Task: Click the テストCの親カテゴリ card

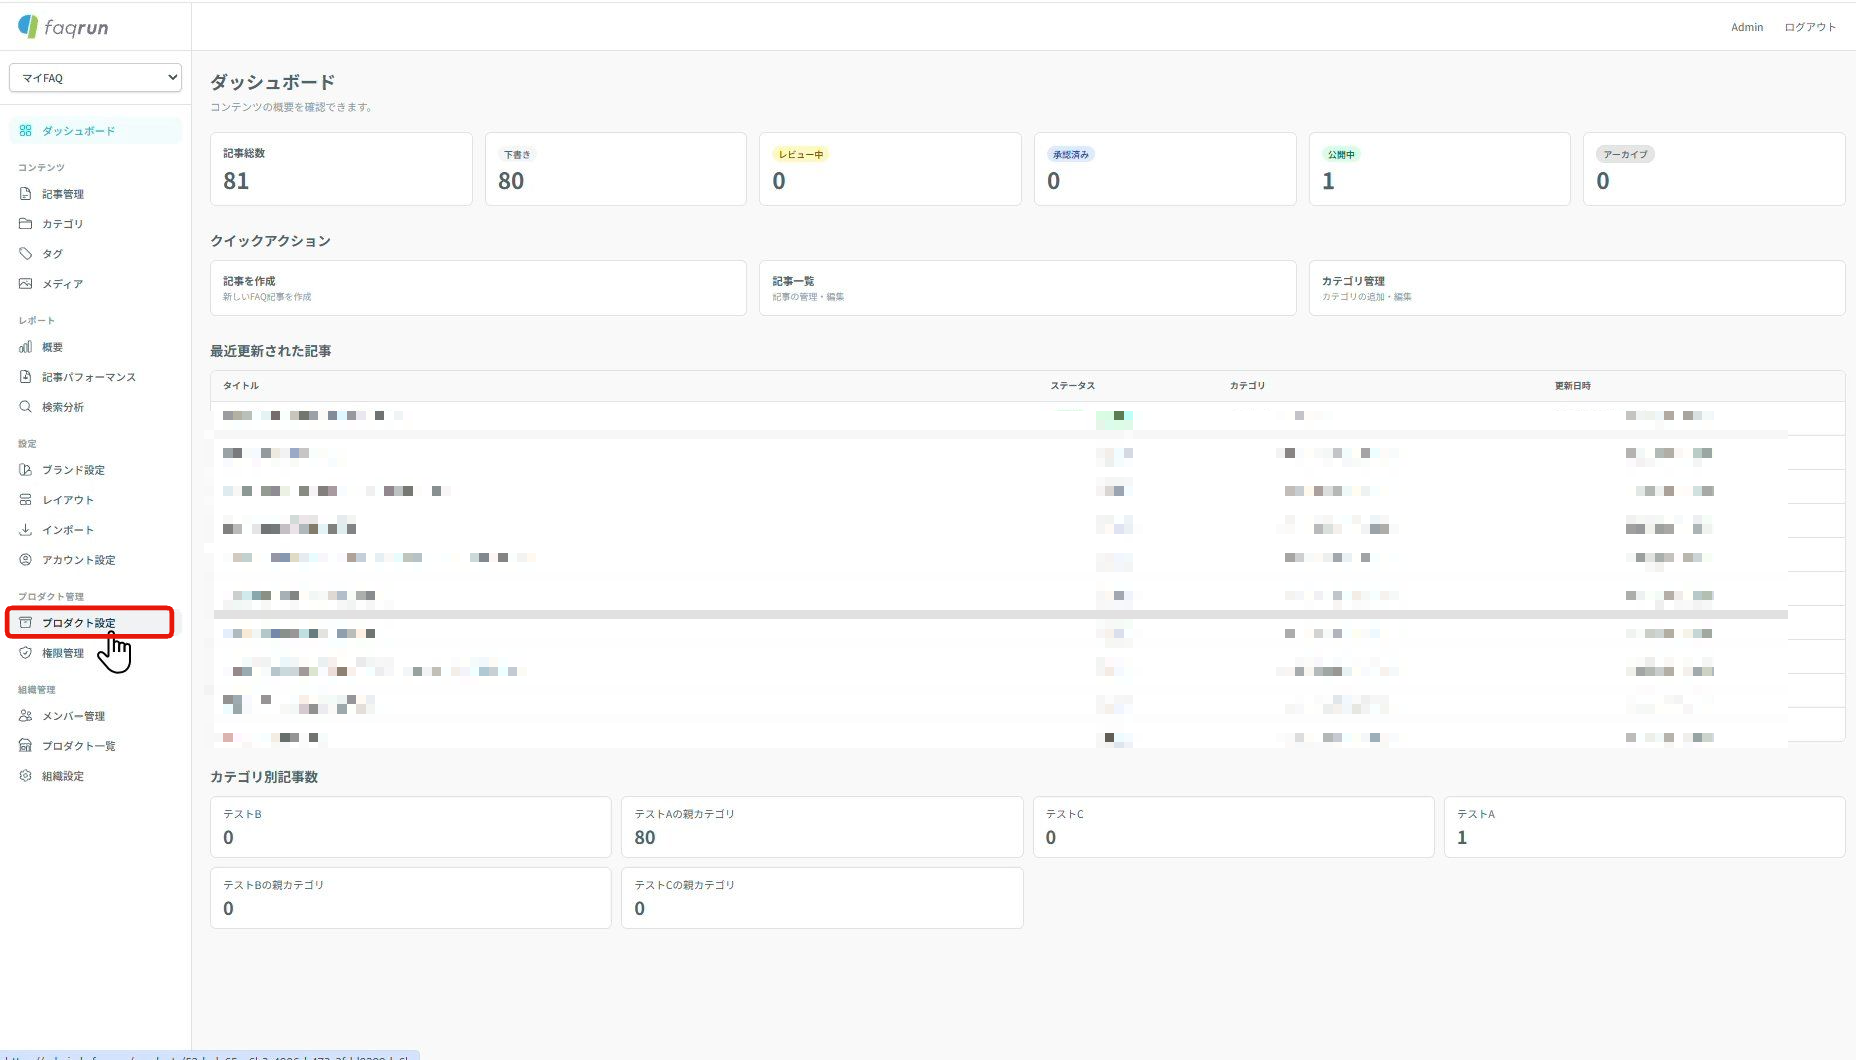Action: click(822, 898)
